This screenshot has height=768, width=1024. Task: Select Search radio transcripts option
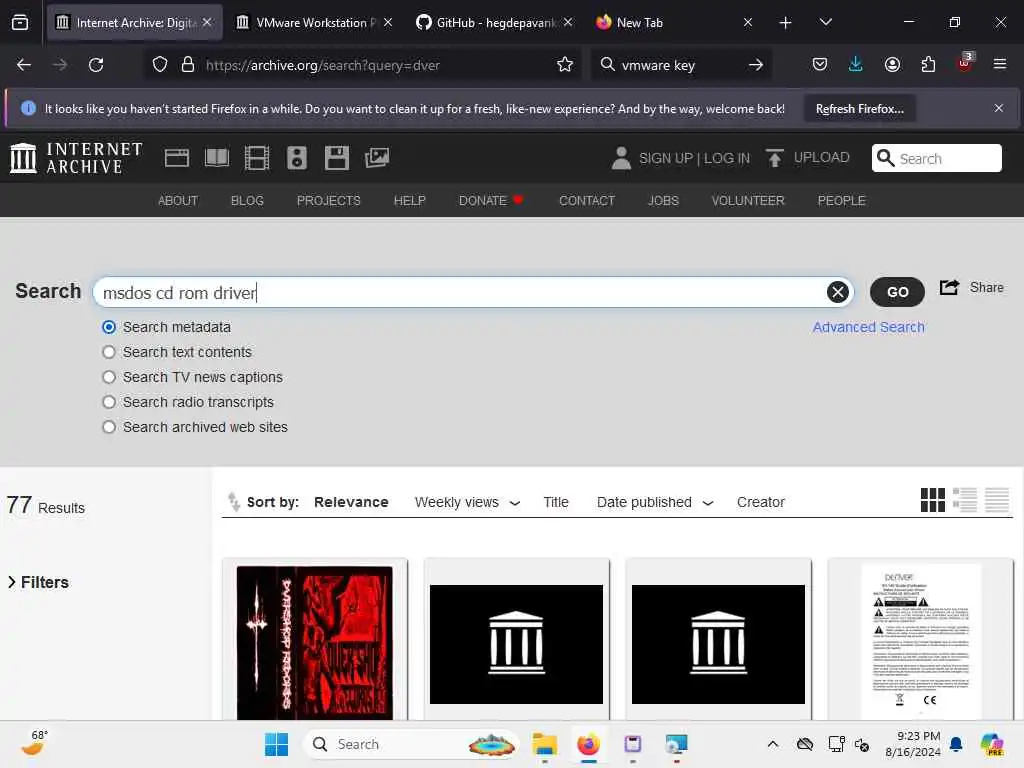tap(109, 402)
